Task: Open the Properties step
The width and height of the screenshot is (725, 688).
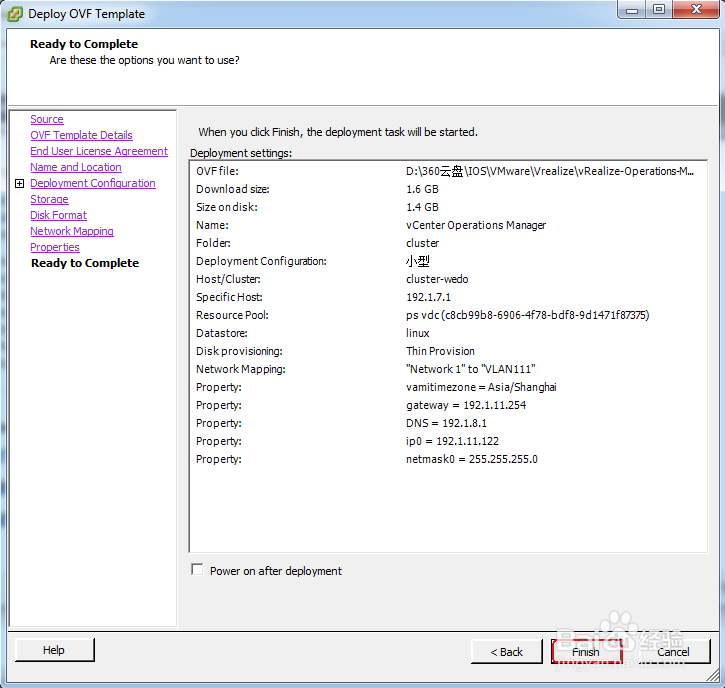Action: [55, 247]
